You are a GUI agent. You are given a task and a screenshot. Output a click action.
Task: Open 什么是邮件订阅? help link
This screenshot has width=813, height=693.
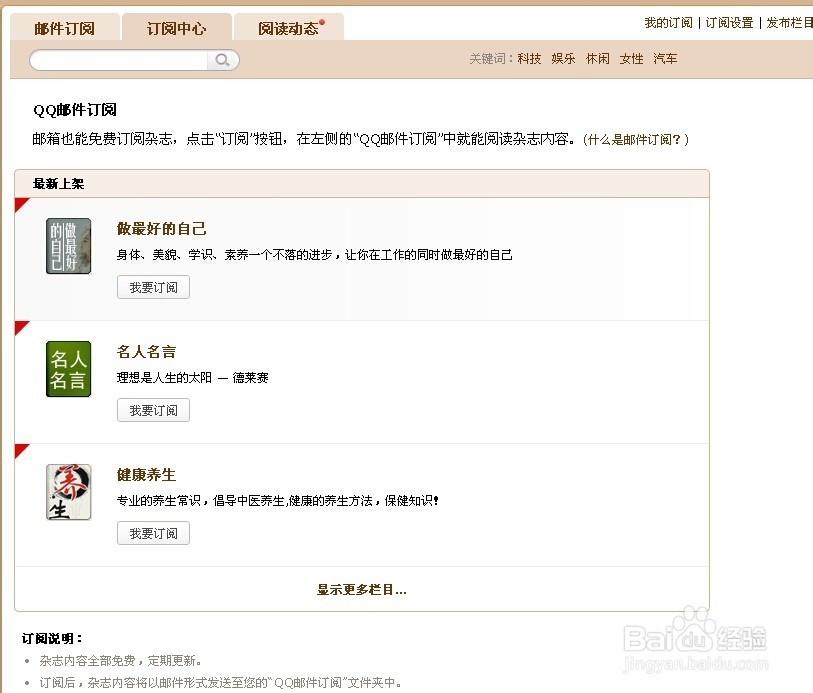[x=636, y=139]
